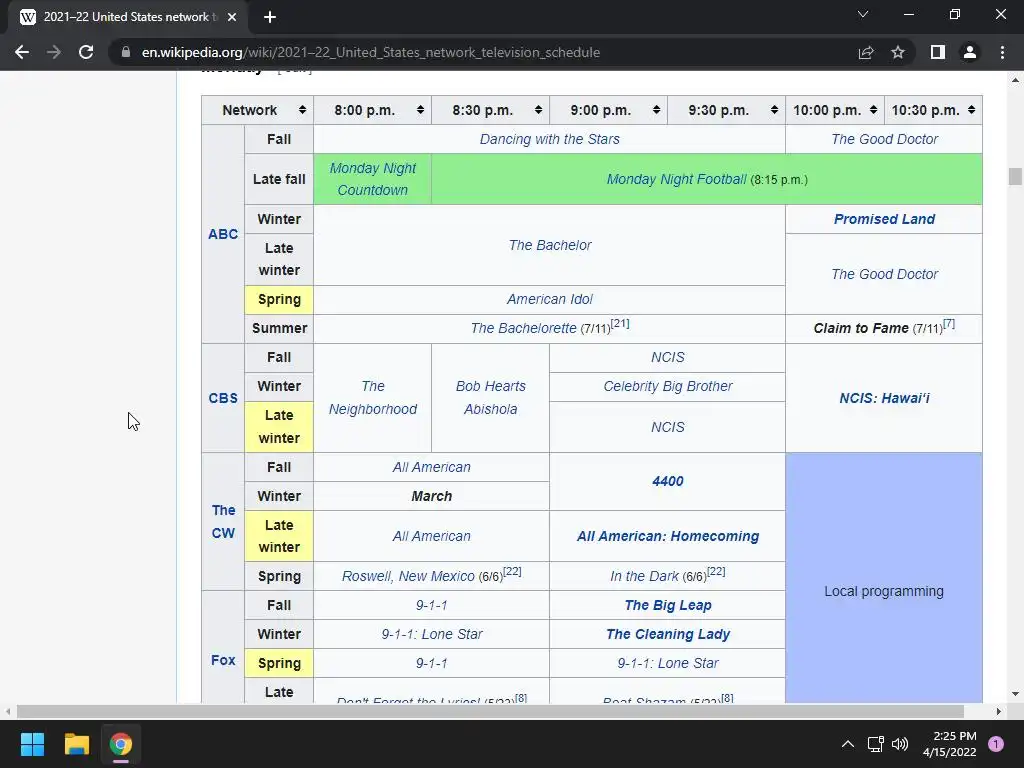The width and height of the screenshot is (1024, 768).
Task: Click the vertical scrollbar thumb
Action: click(x=1015, y=176)
